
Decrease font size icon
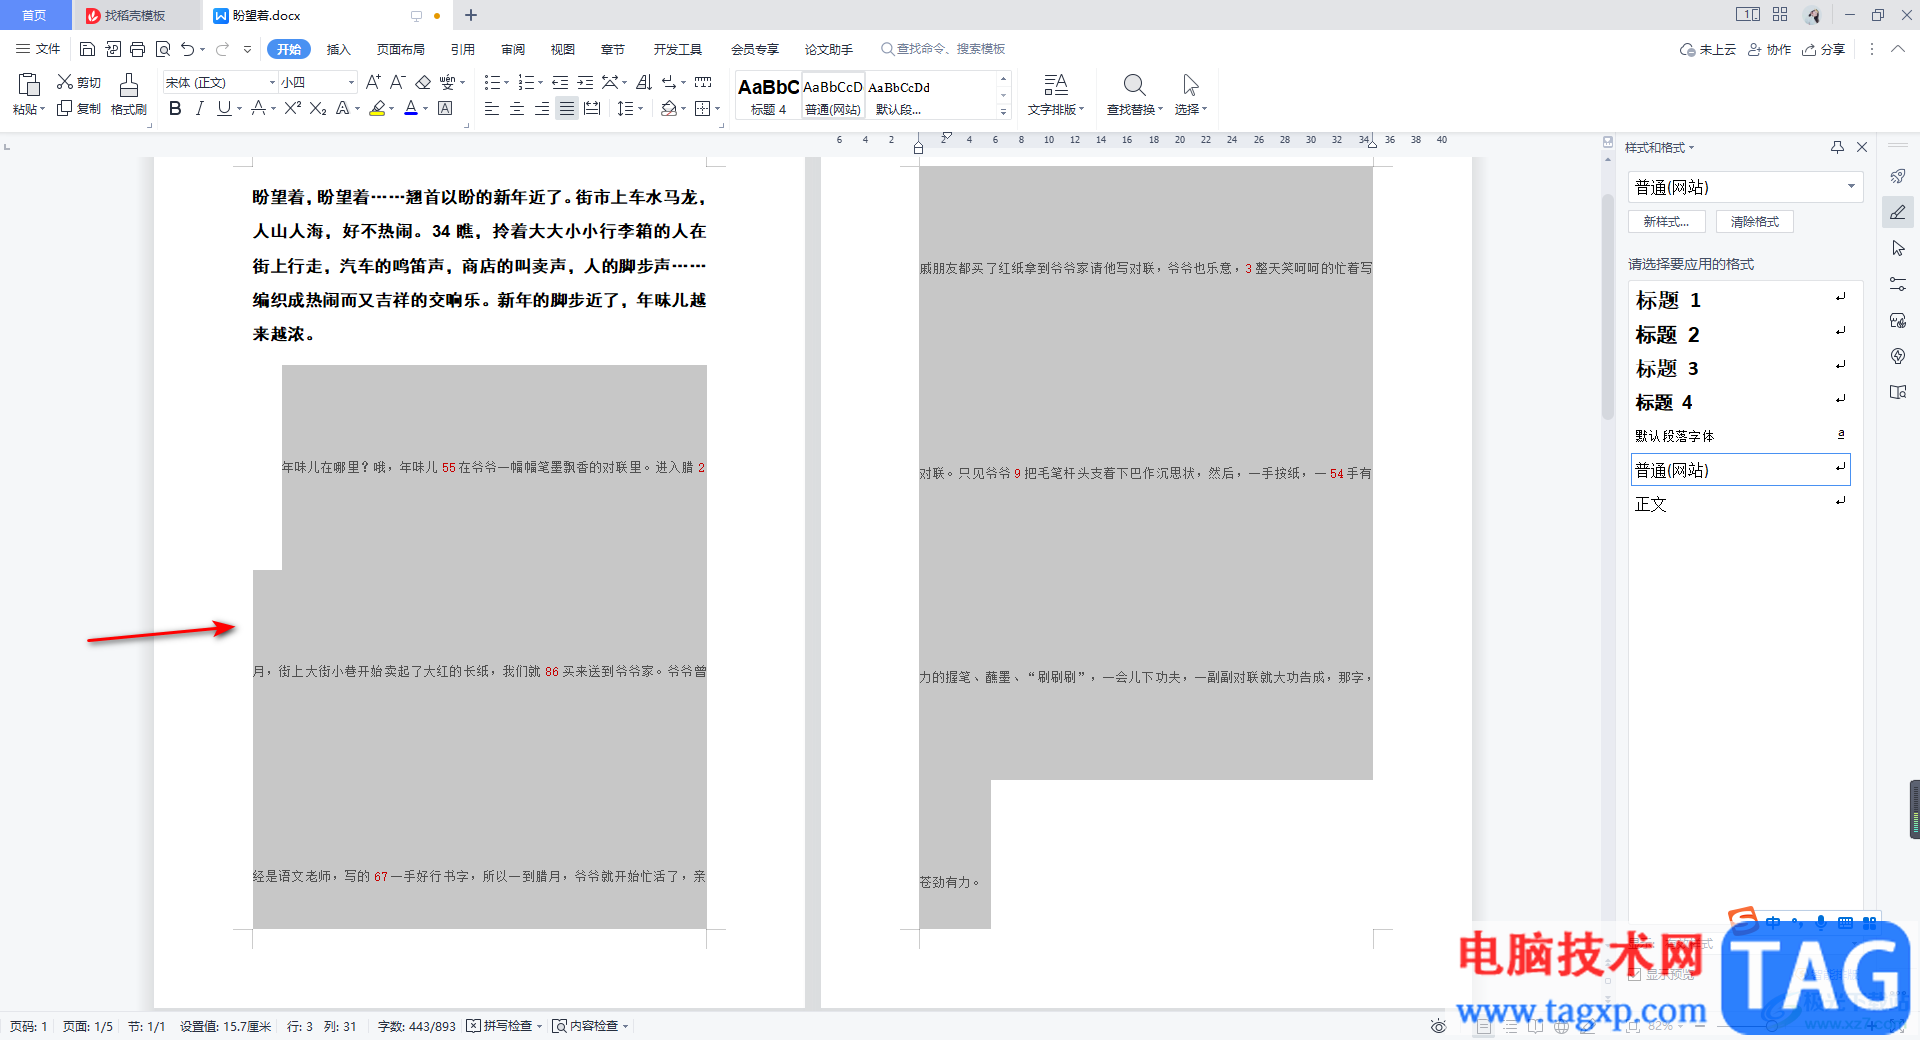(397, 82)
